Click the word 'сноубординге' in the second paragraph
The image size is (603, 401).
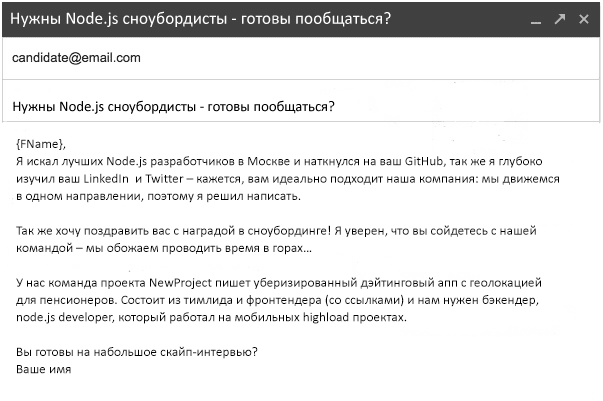[289, 231]
